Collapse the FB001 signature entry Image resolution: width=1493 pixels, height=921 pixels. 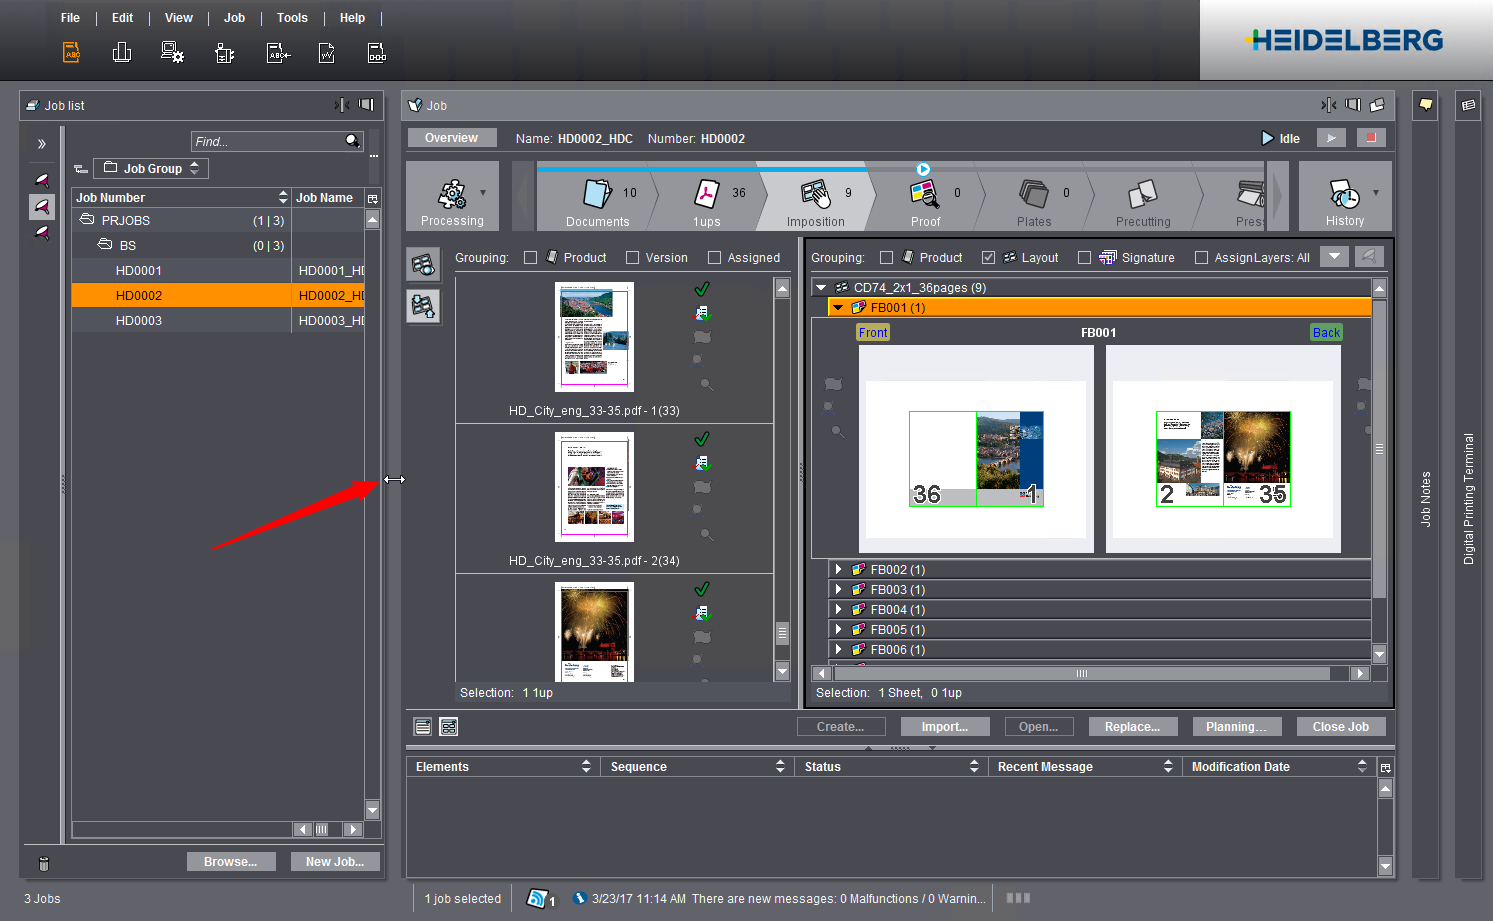pyautogui.click(x=838, y=307)
